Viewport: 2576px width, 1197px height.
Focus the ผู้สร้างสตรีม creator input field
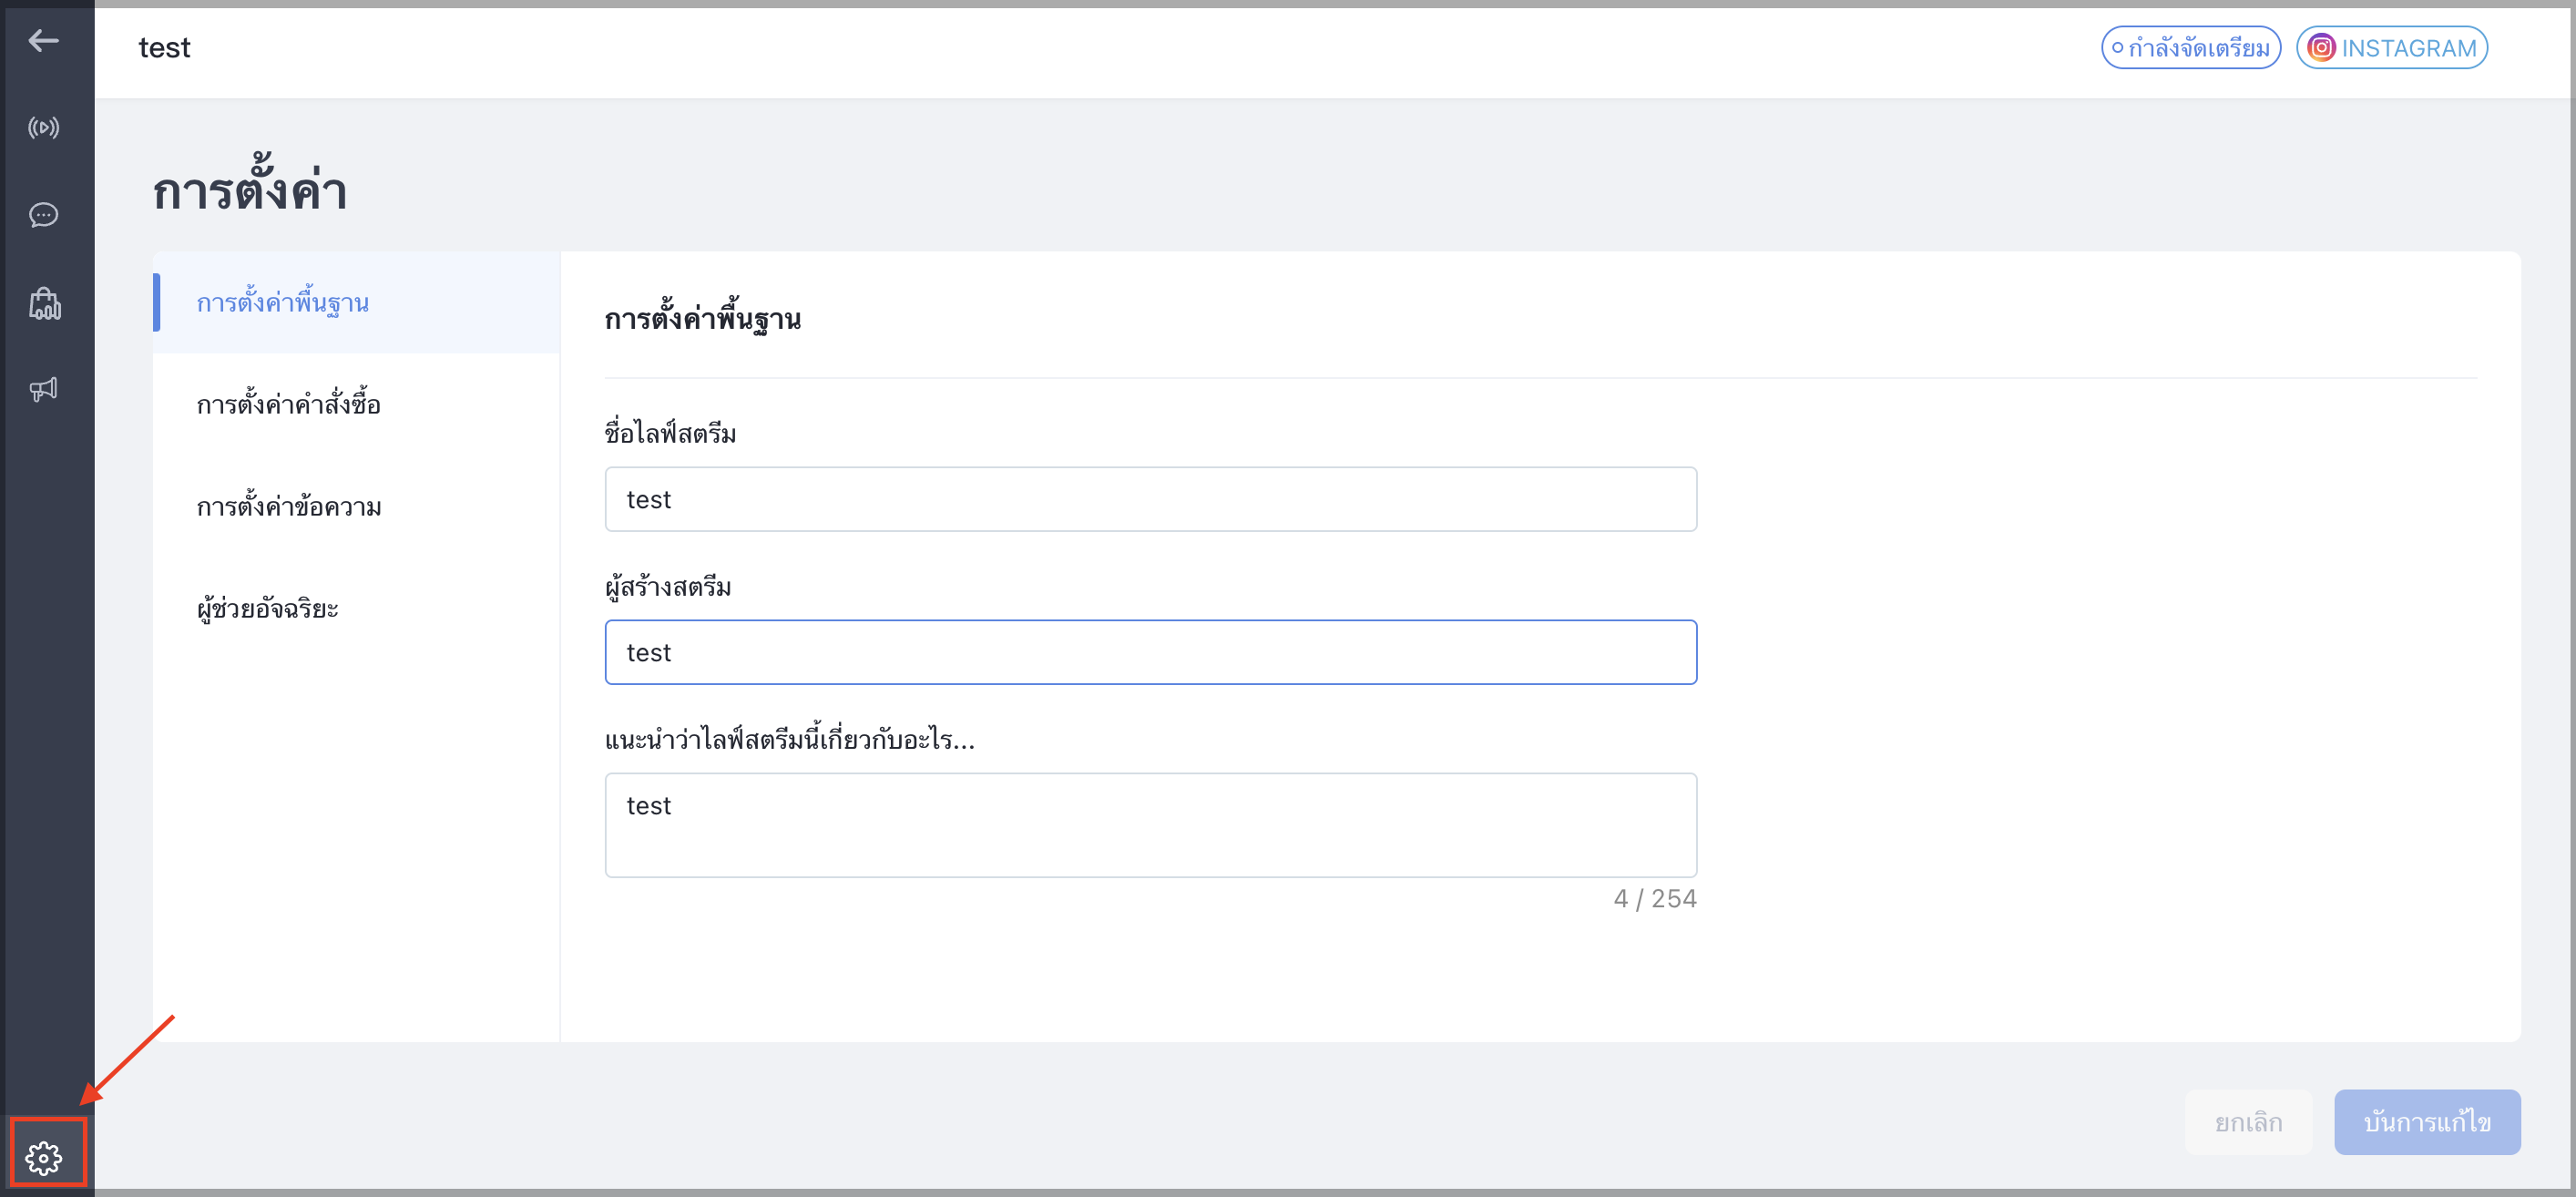[x=1150, y=652]
